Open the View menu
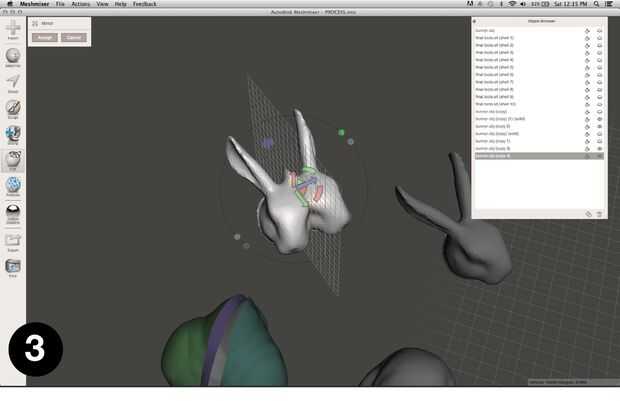Viewport: 620px width, 401px height. [102, 4]
